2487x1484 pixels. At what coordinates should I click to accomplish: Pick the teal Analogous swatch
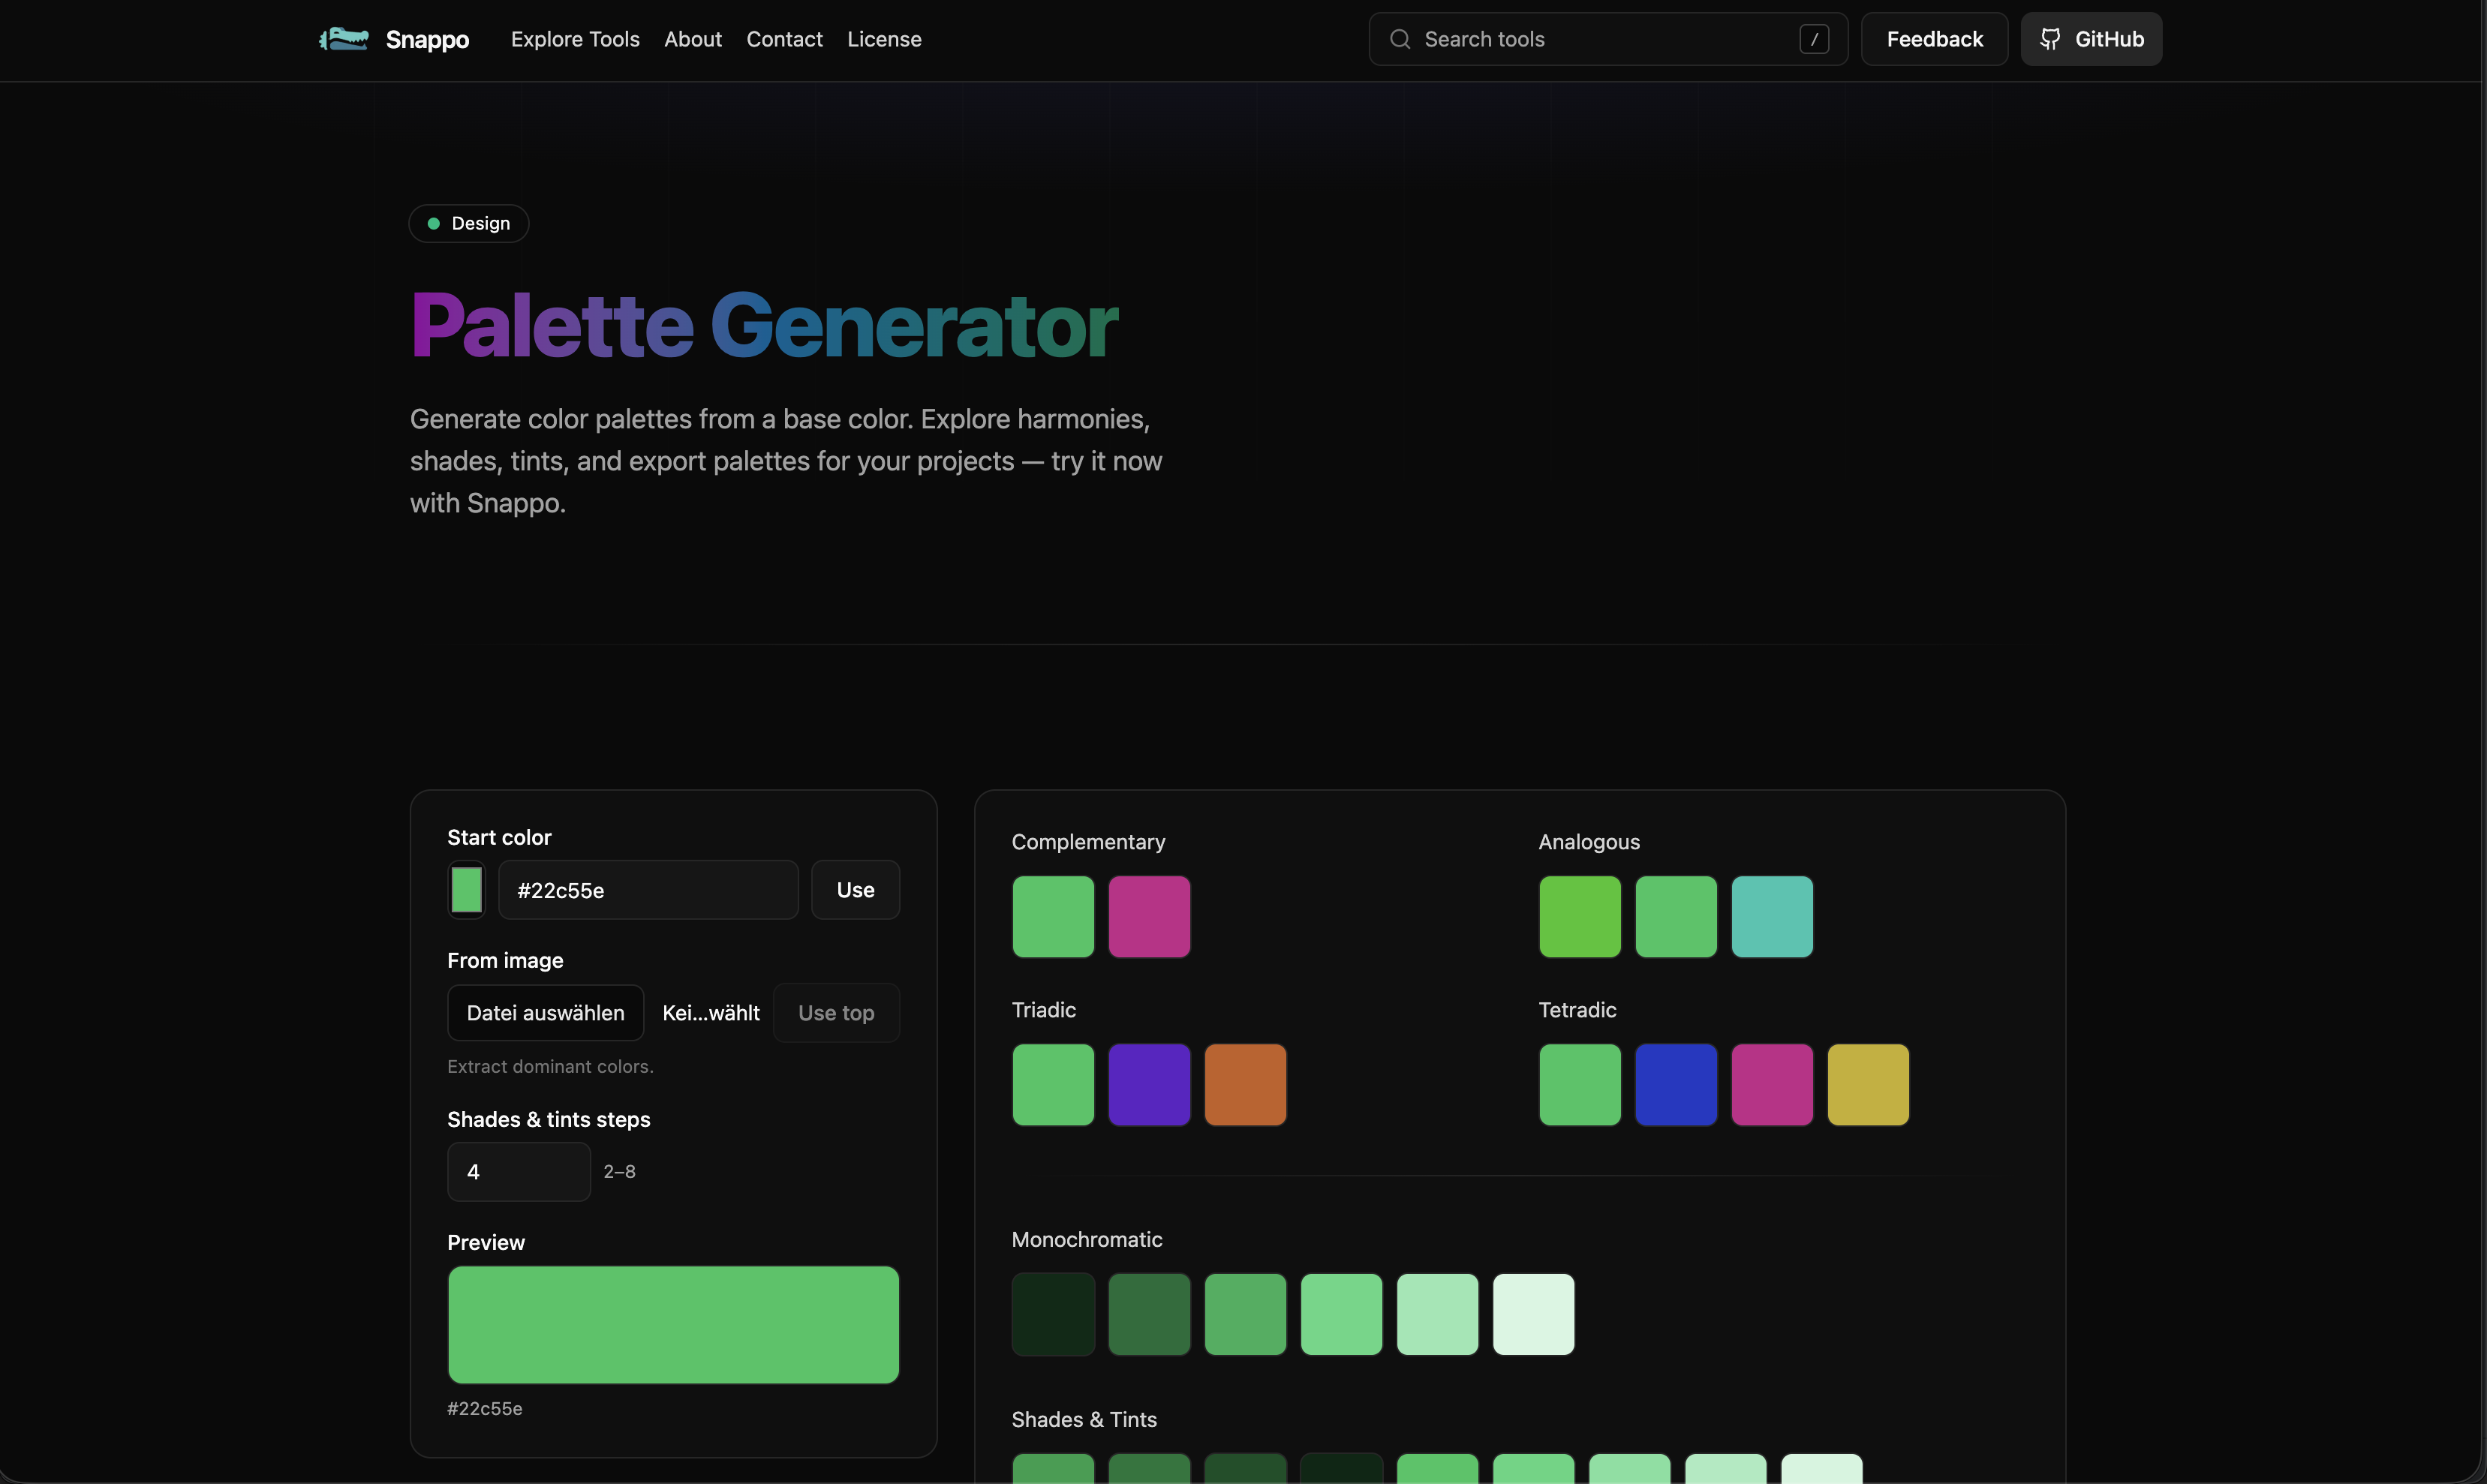[1771, 917]
